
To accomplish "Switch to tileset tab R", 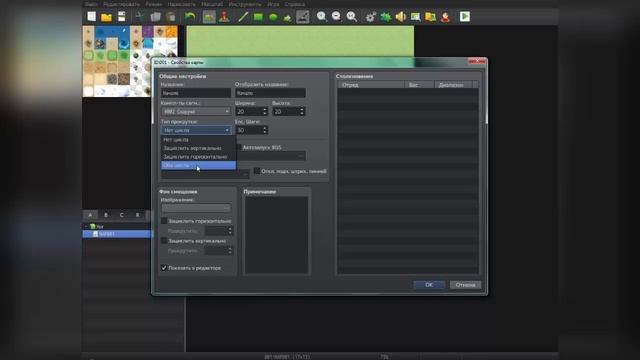I will coord(138,215).
